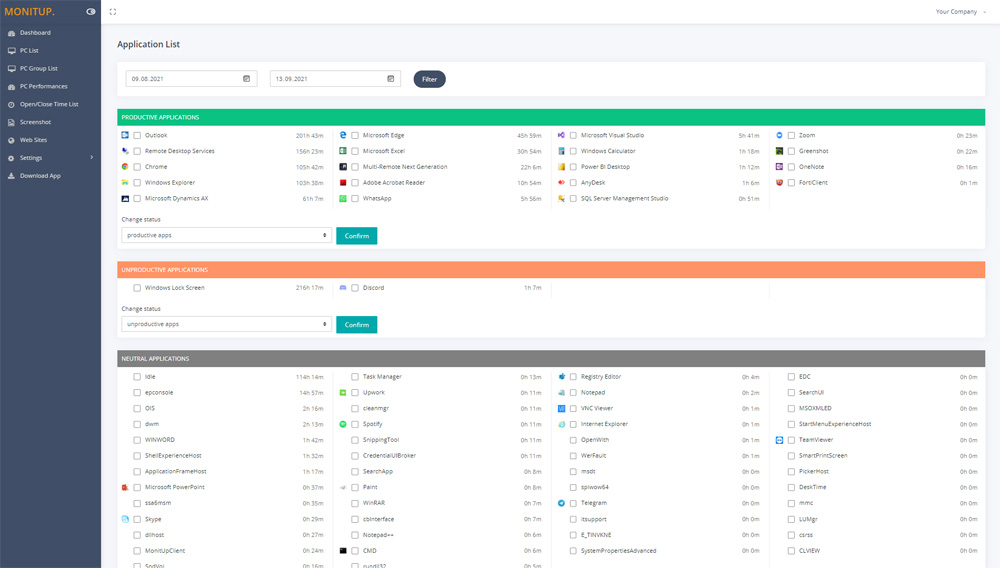Click the Power BI Desktop icon
Viewport: 1000px width, 568px height.
pyautogui.click(x=561, y=166)
